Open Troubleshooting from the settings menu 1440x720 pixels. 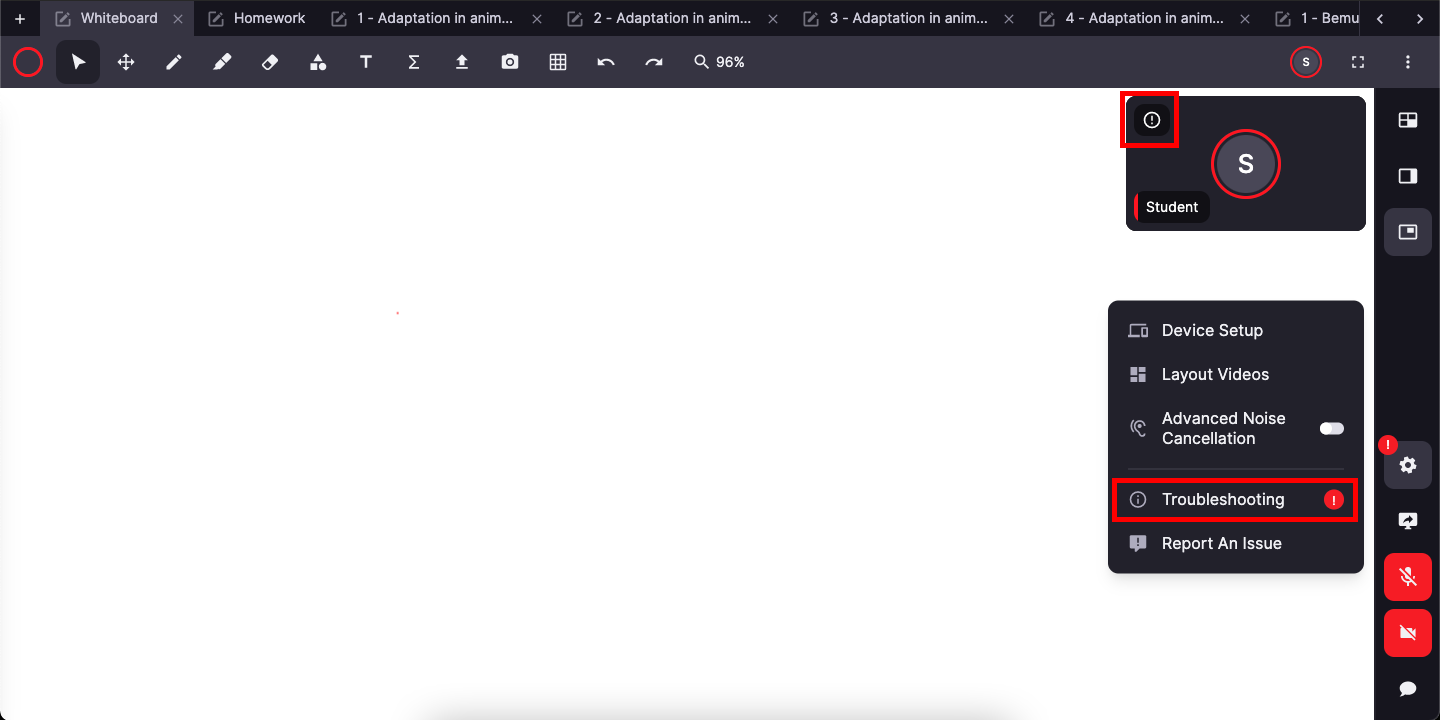(x=1223, y=500)
